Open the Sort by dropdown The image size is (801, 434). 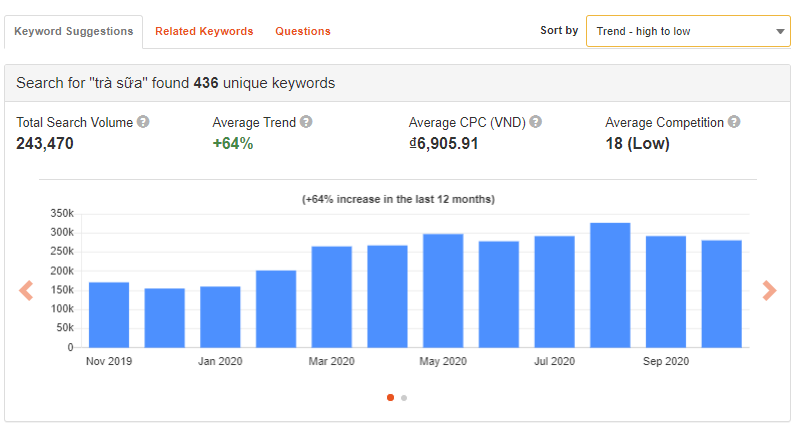[688, 31]
